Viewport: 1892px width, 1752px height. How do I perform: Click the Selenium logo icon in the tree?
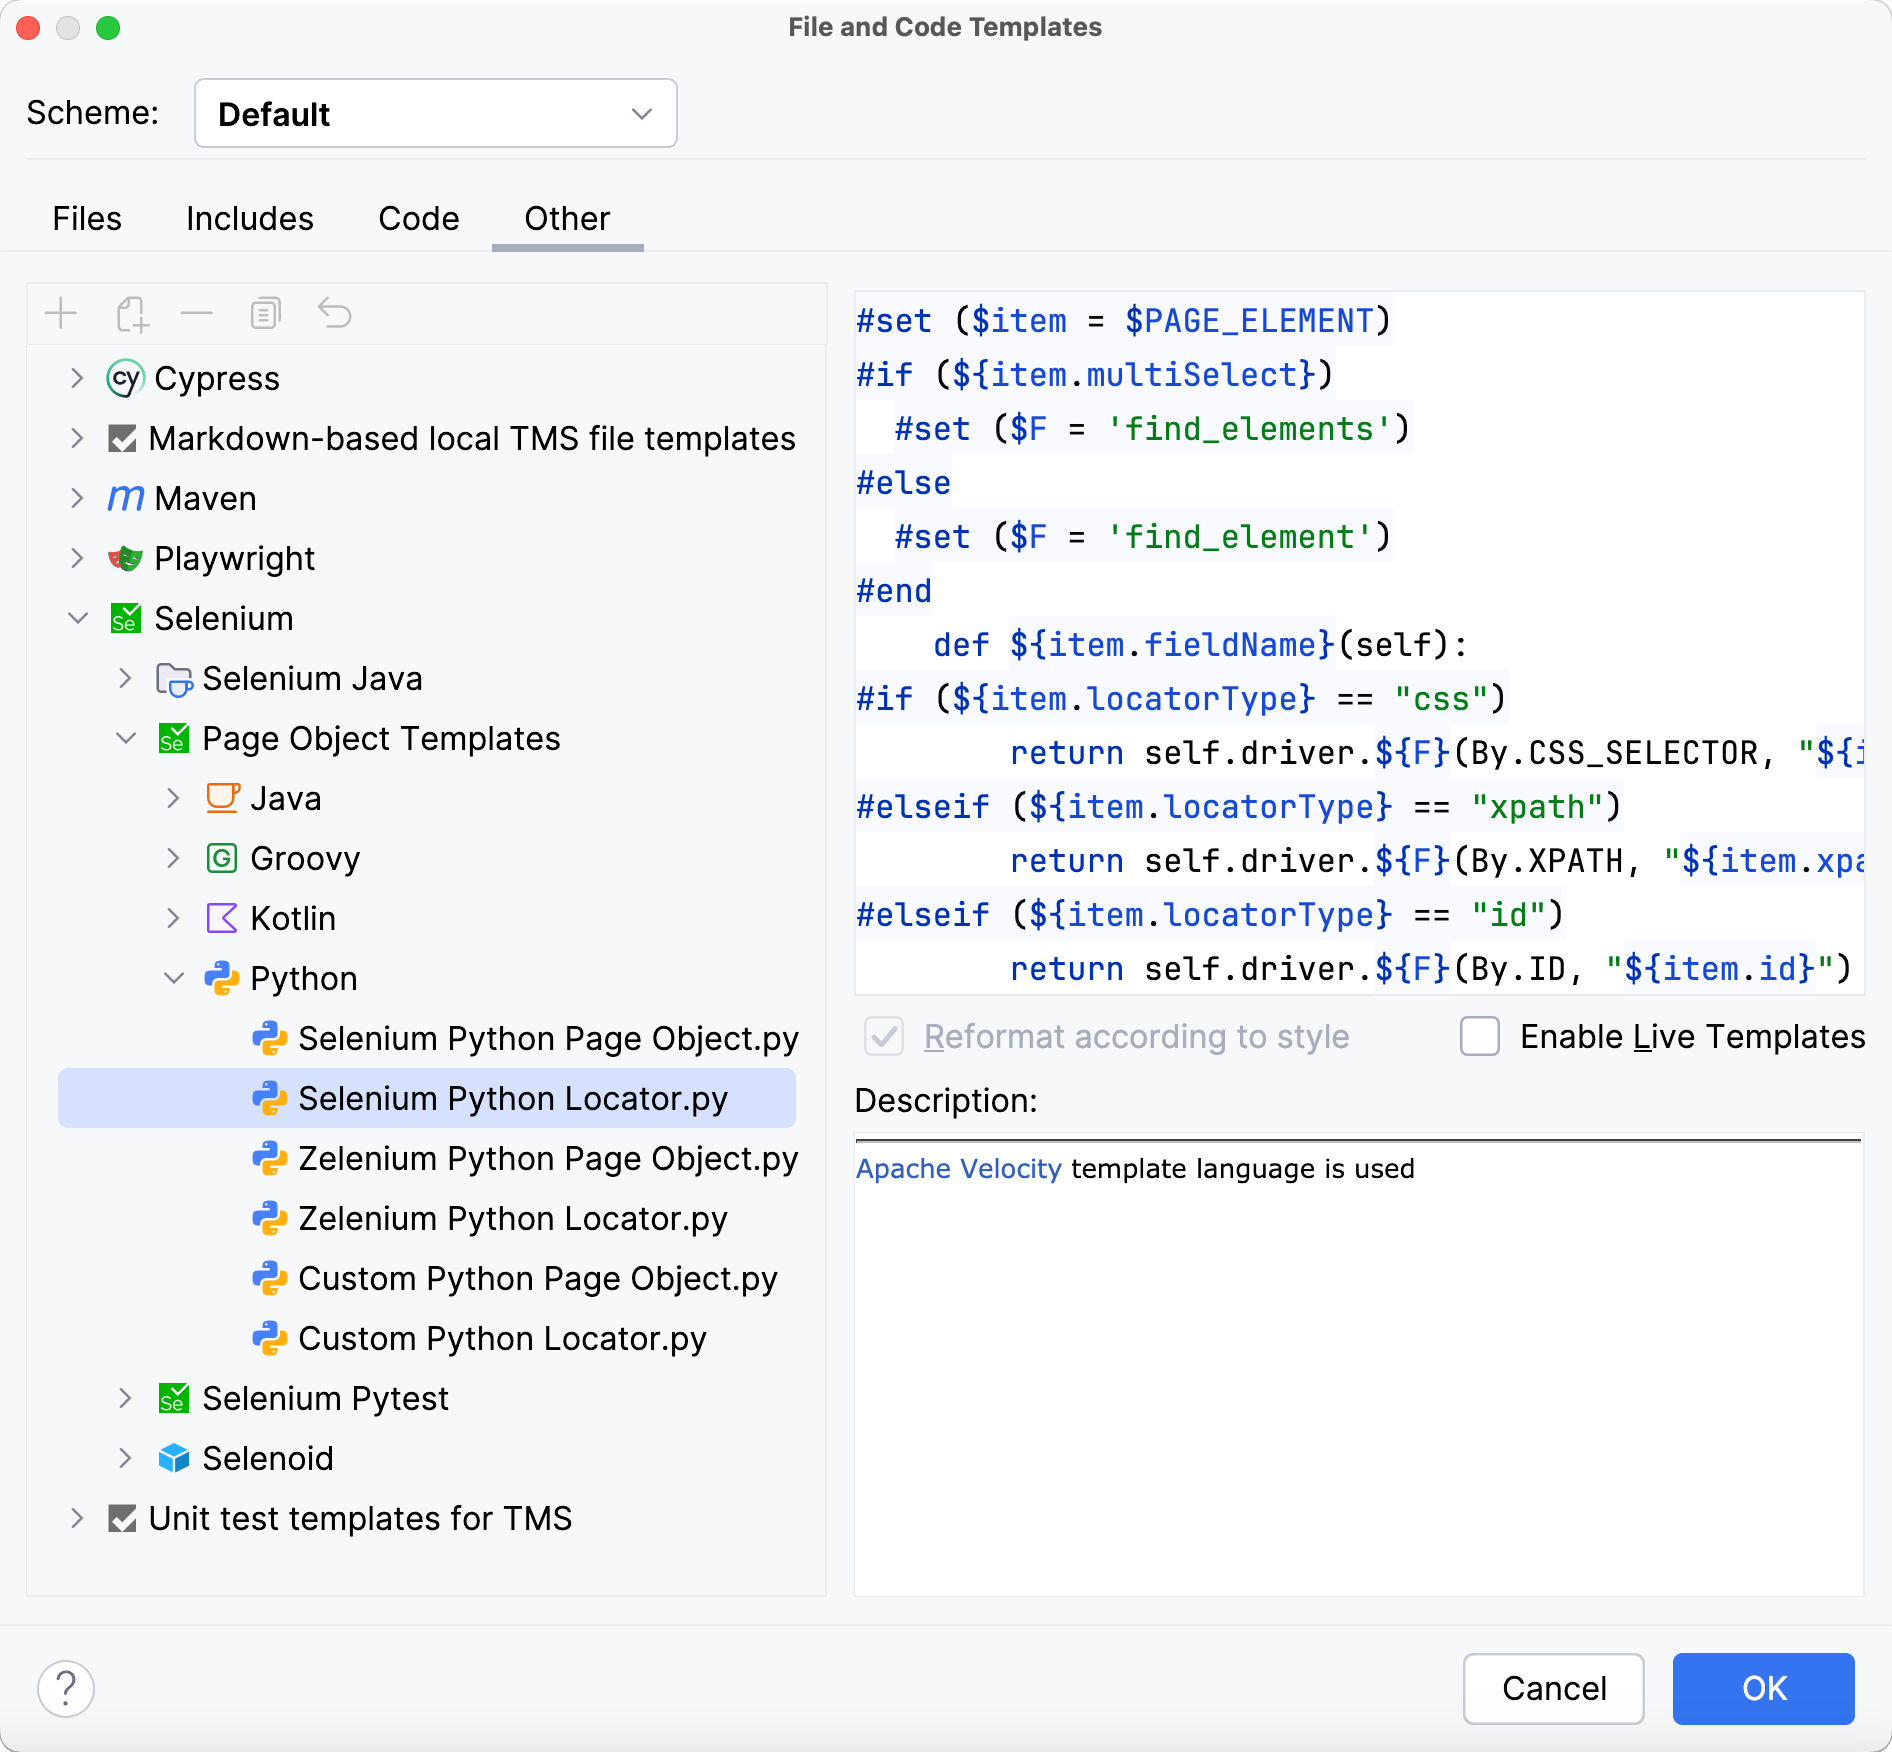124,618
